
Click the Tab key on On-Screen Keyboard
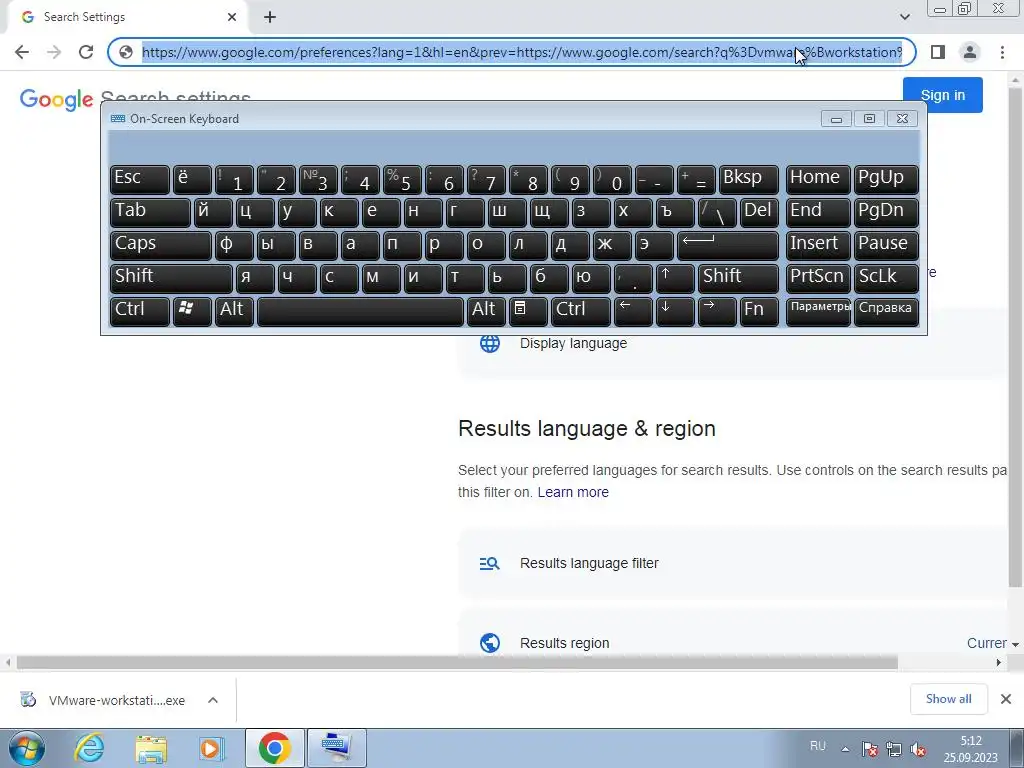(x=150, y=212)
